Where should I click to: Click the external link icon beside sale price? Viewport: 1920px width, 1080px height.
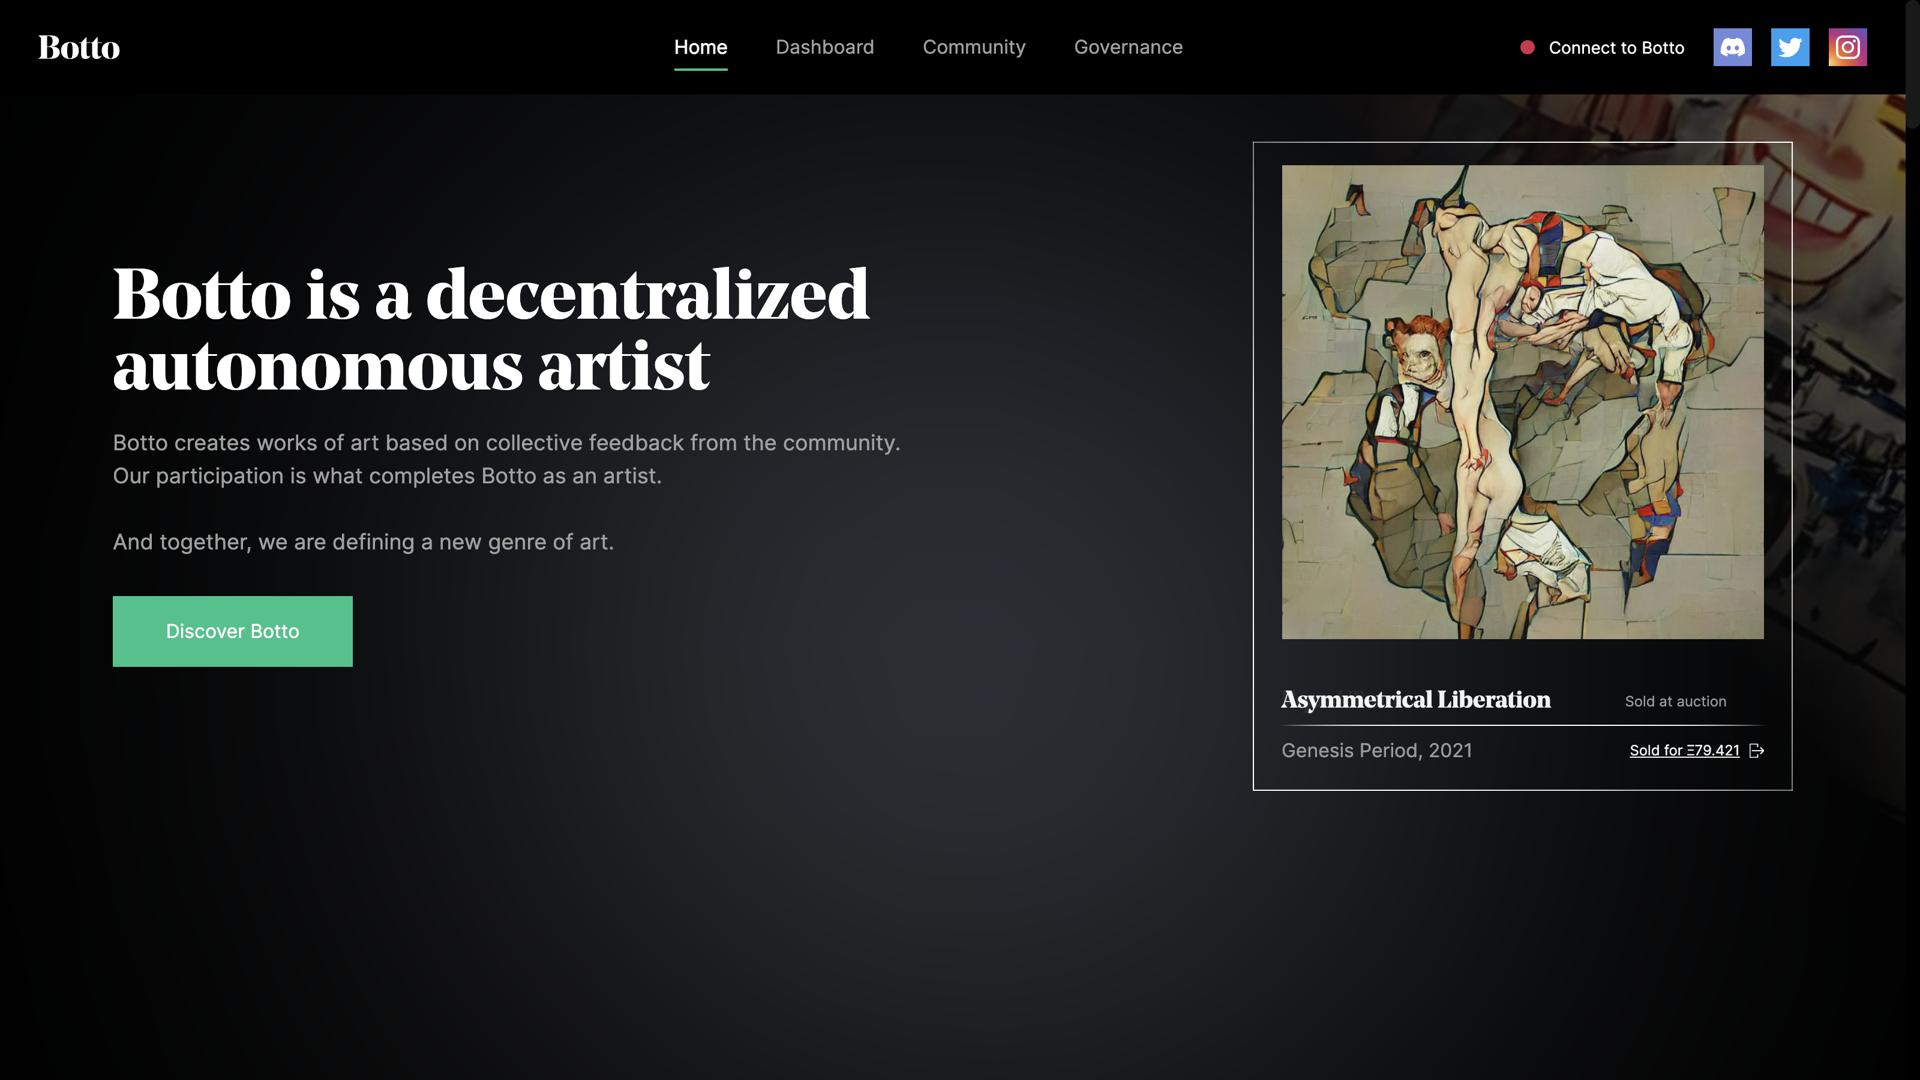tap(1756, 751)
